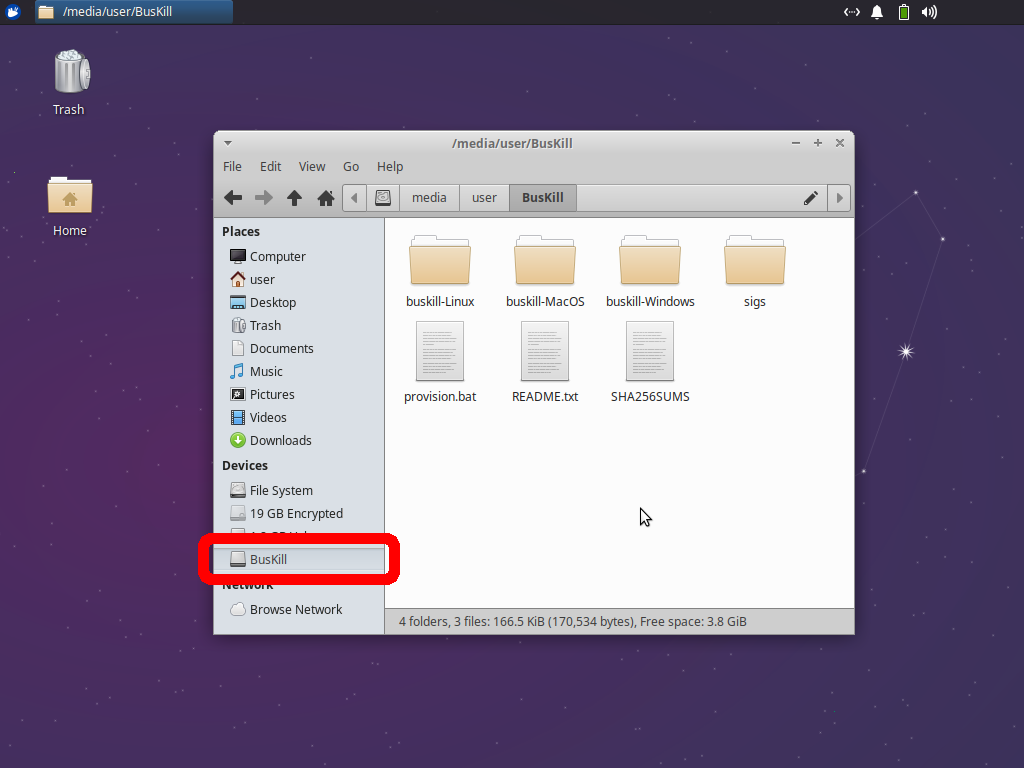Select the README.txt file icon
The width and height of the screenshot is (1024, 768).
point(545,351)
